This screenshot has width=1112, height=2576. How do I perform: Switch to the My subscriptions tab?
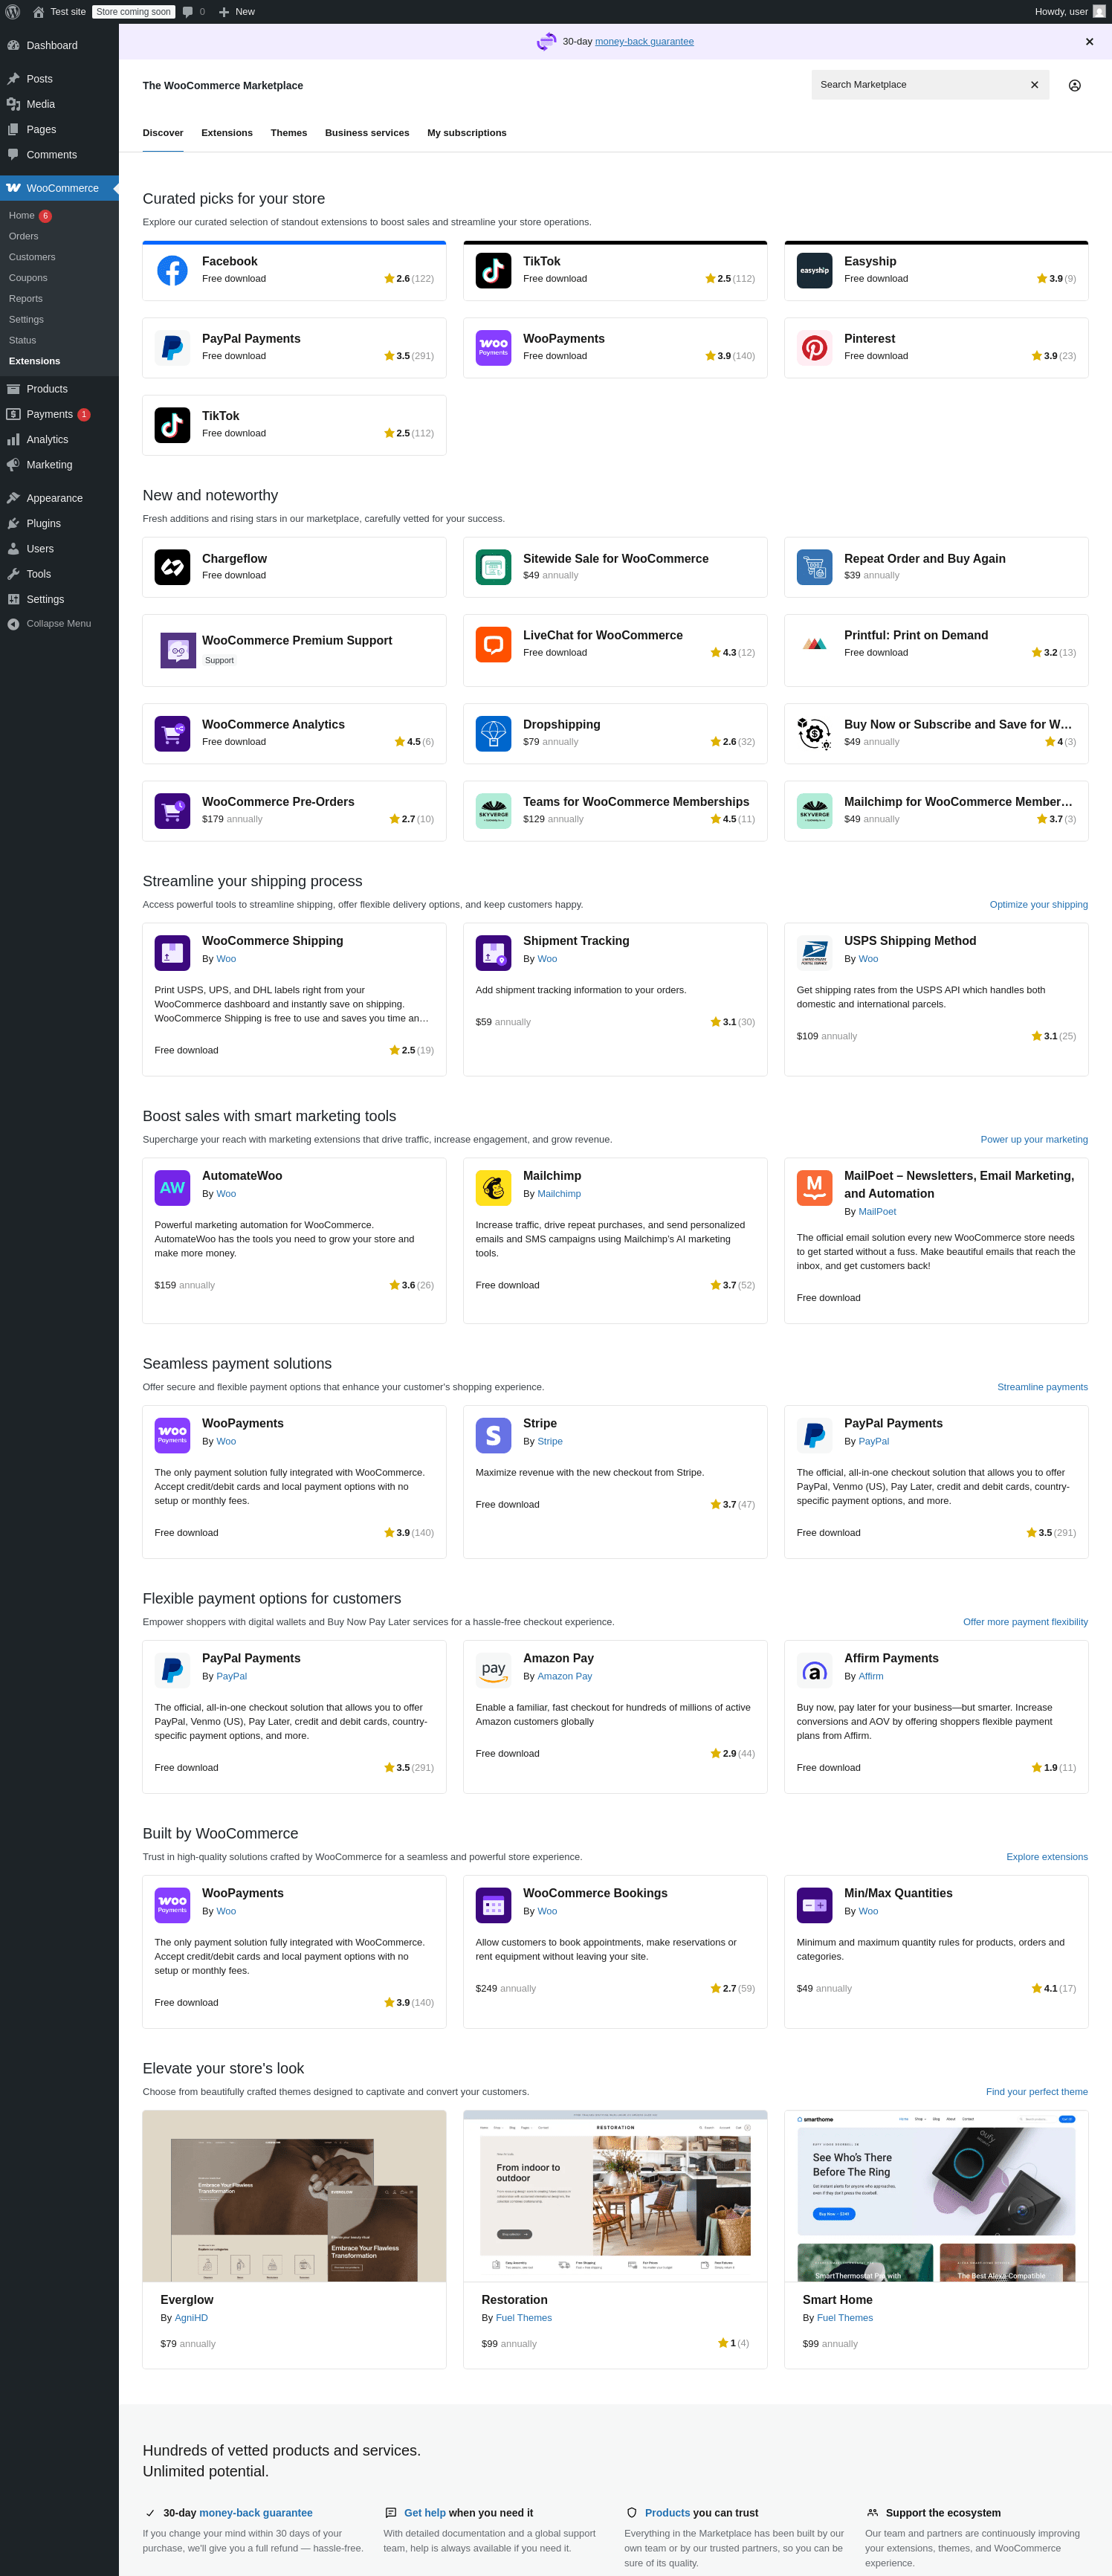point(467,133)
